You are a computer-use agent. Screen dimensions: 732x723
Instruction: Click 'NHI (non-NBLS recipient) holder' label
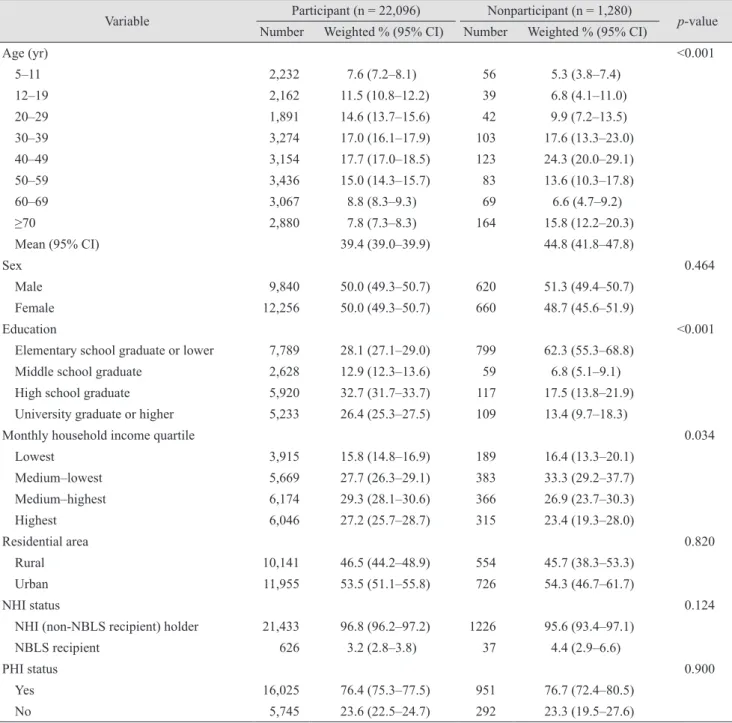(106, 626)
